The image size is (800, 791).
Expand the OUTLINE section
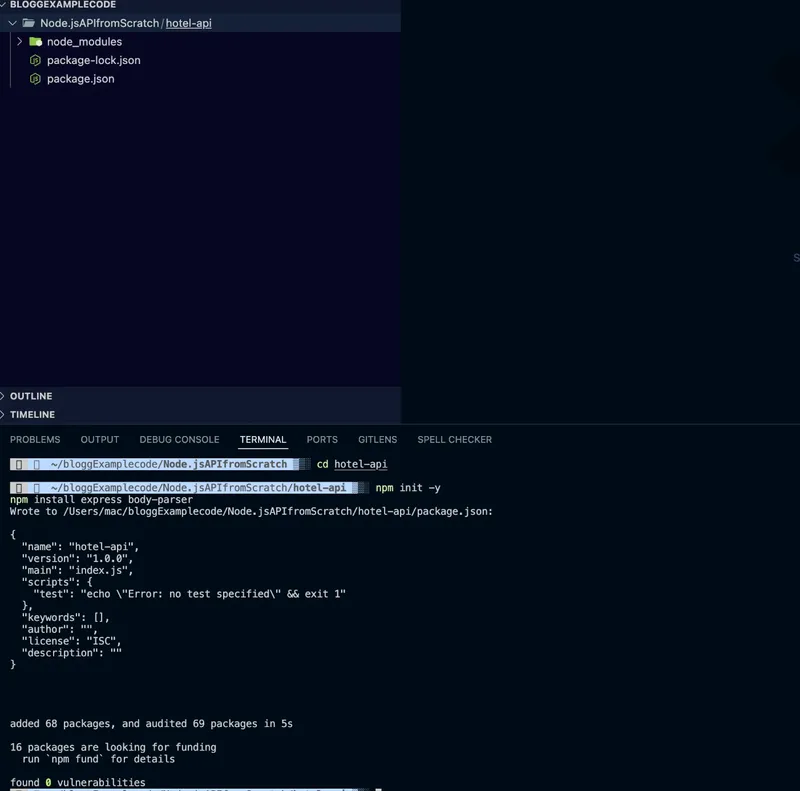tap(30, 396)
